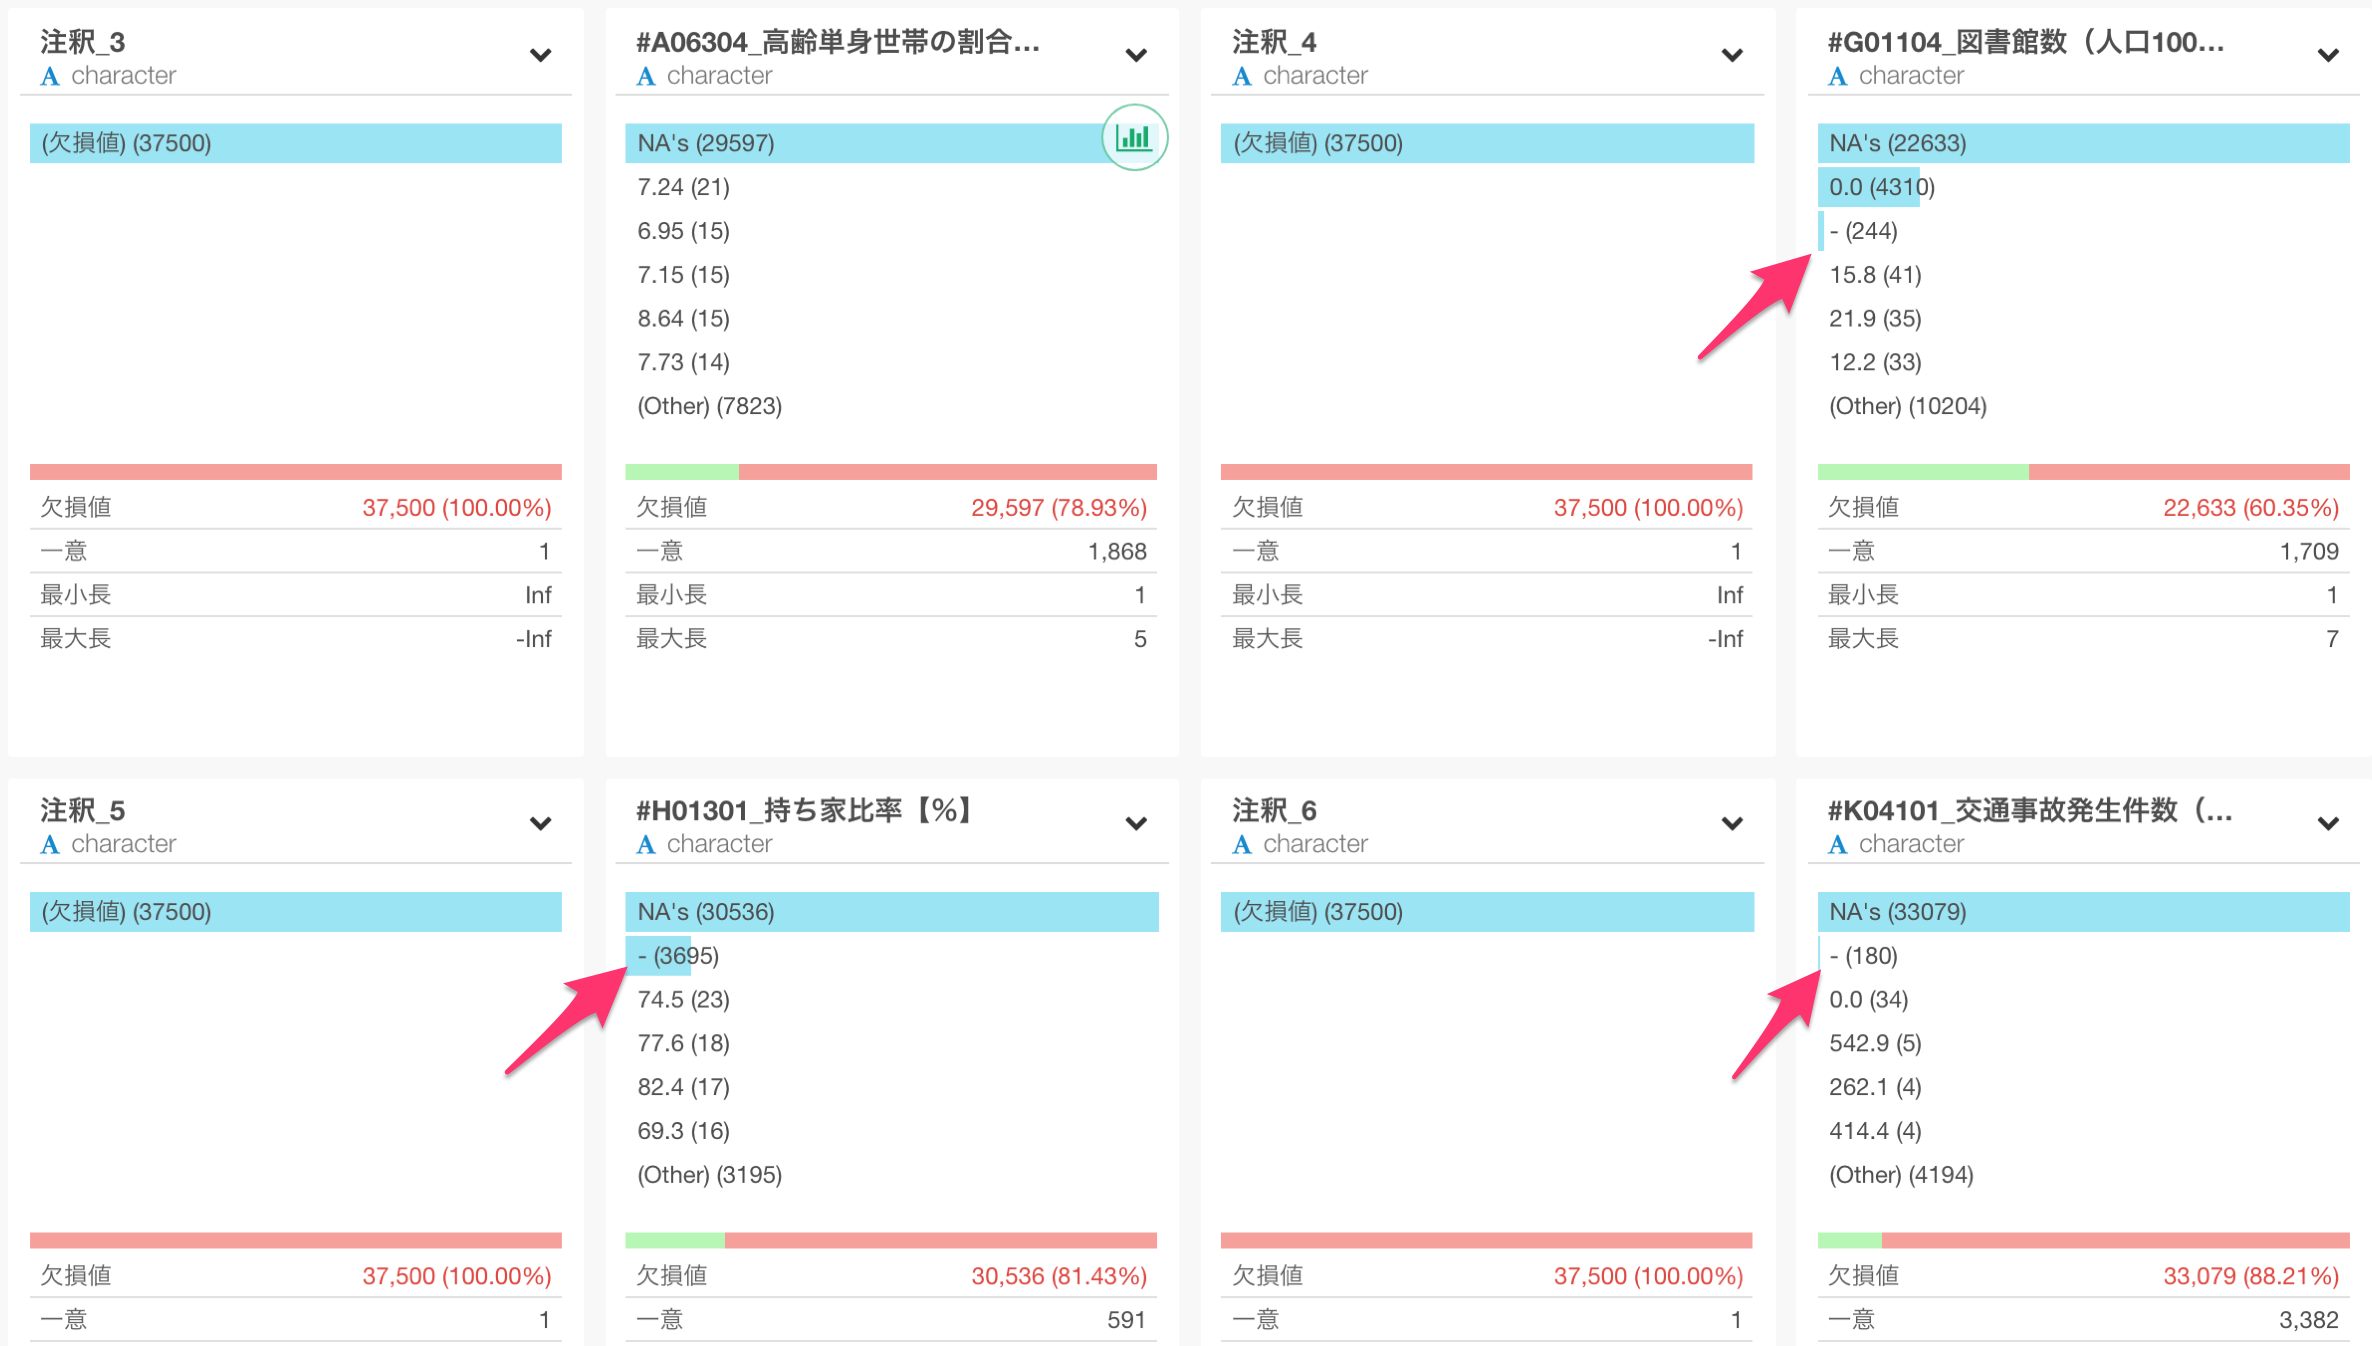The width and height of the screenshot is (2372, 1346).
Task: Open the 注釈_5 column menu chevron
Action: pyautogui.click(x=541, y=823)
